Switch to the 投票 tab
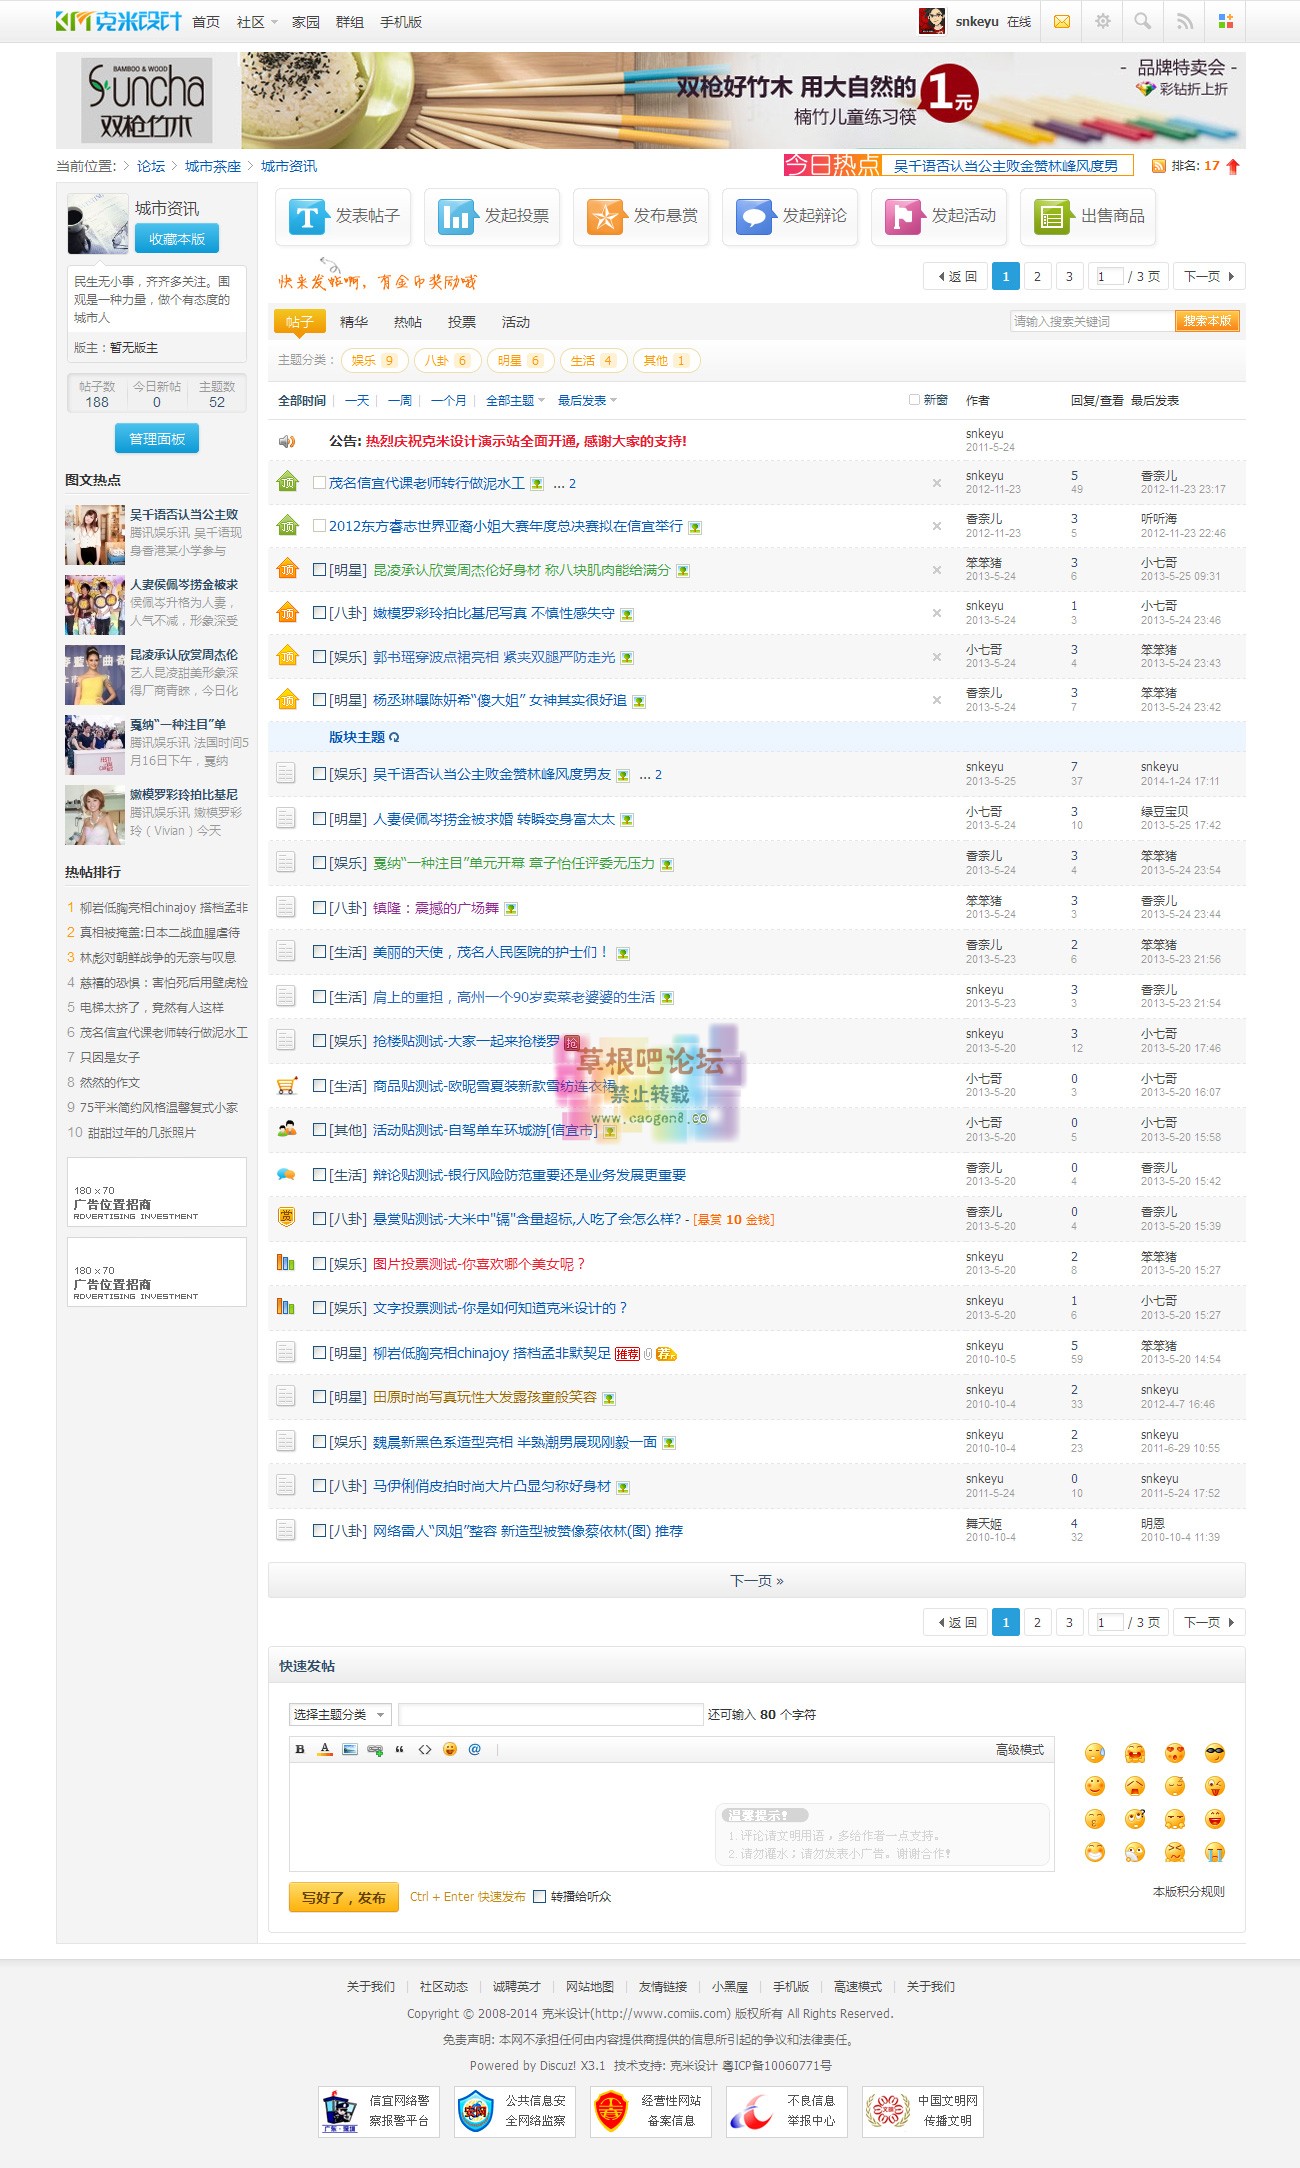Image resolution: width=1300 pixels, height=2168 pixels. coord(462,322)
